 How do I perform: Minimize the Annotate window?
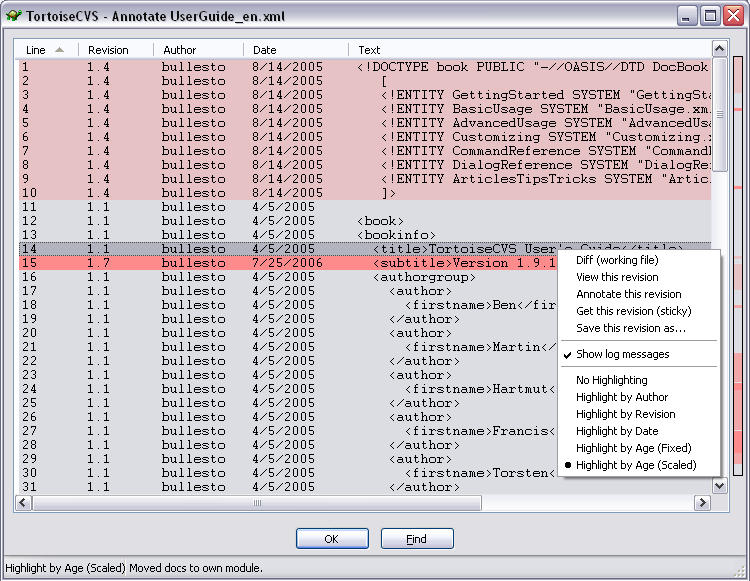(x=686, y=16)
